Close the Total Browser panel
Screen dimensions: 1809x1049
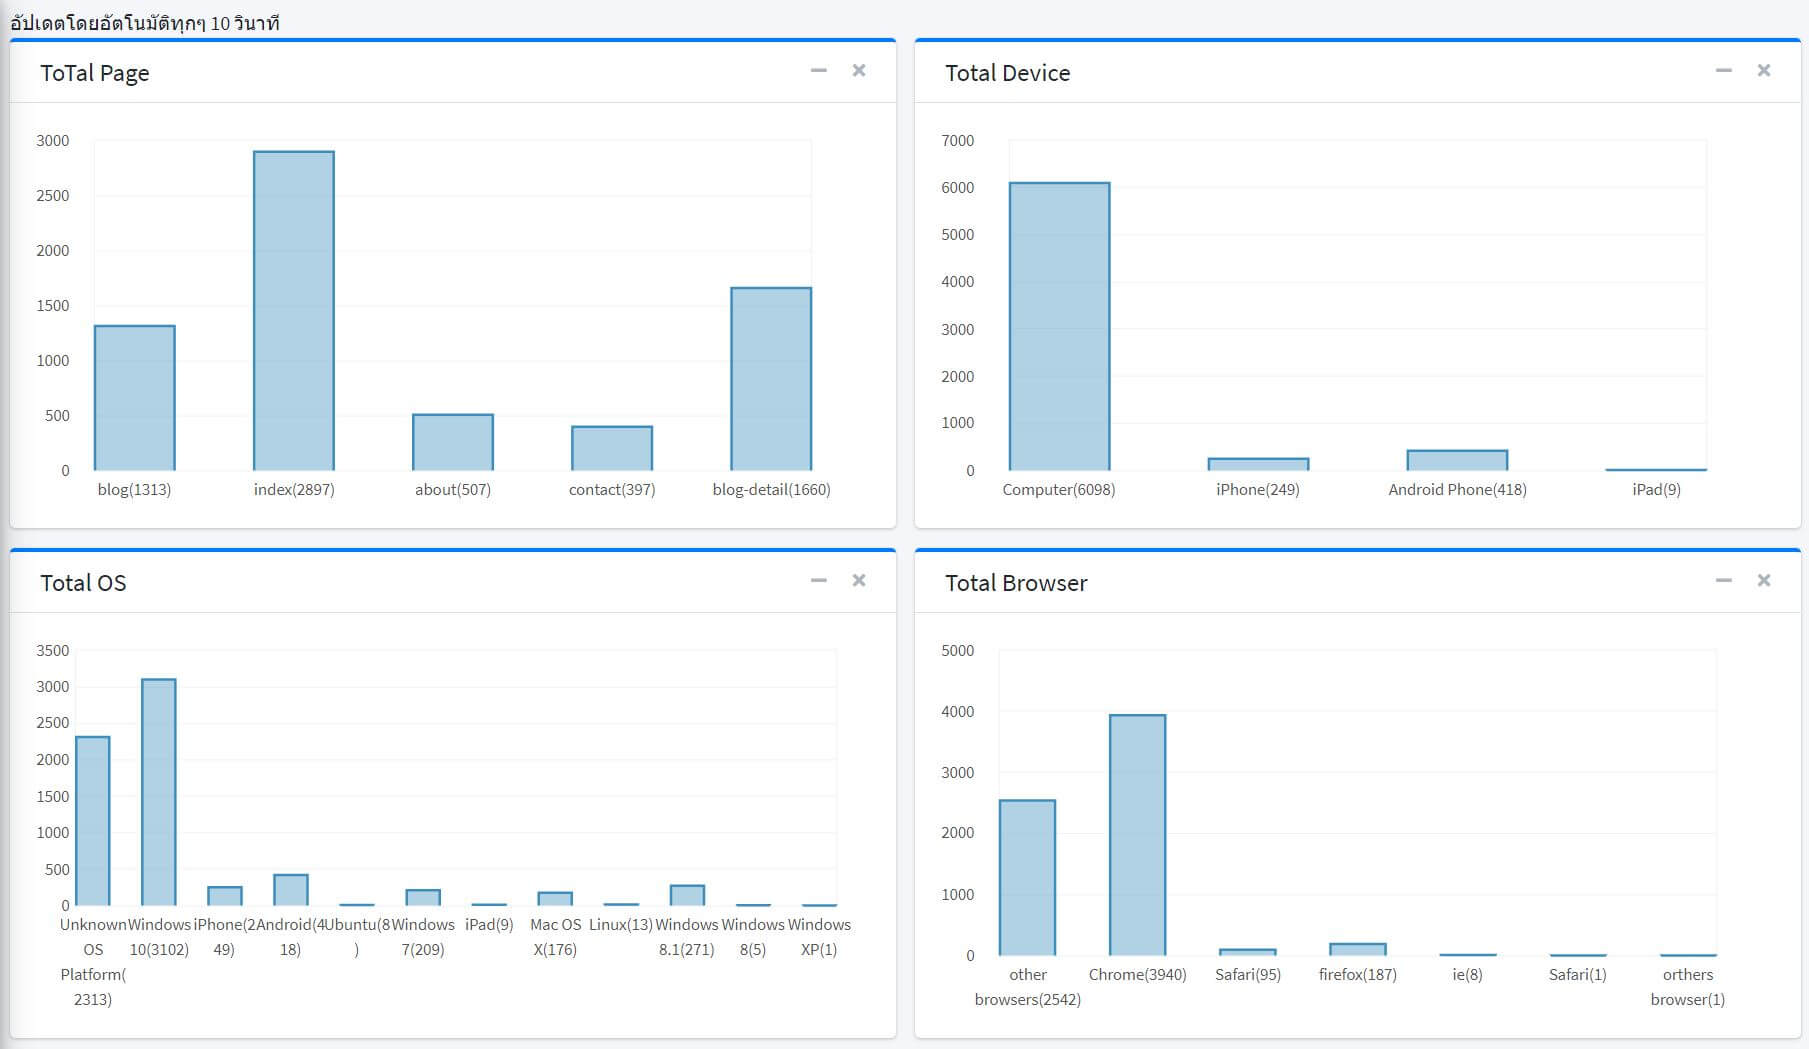(1764, 580)
